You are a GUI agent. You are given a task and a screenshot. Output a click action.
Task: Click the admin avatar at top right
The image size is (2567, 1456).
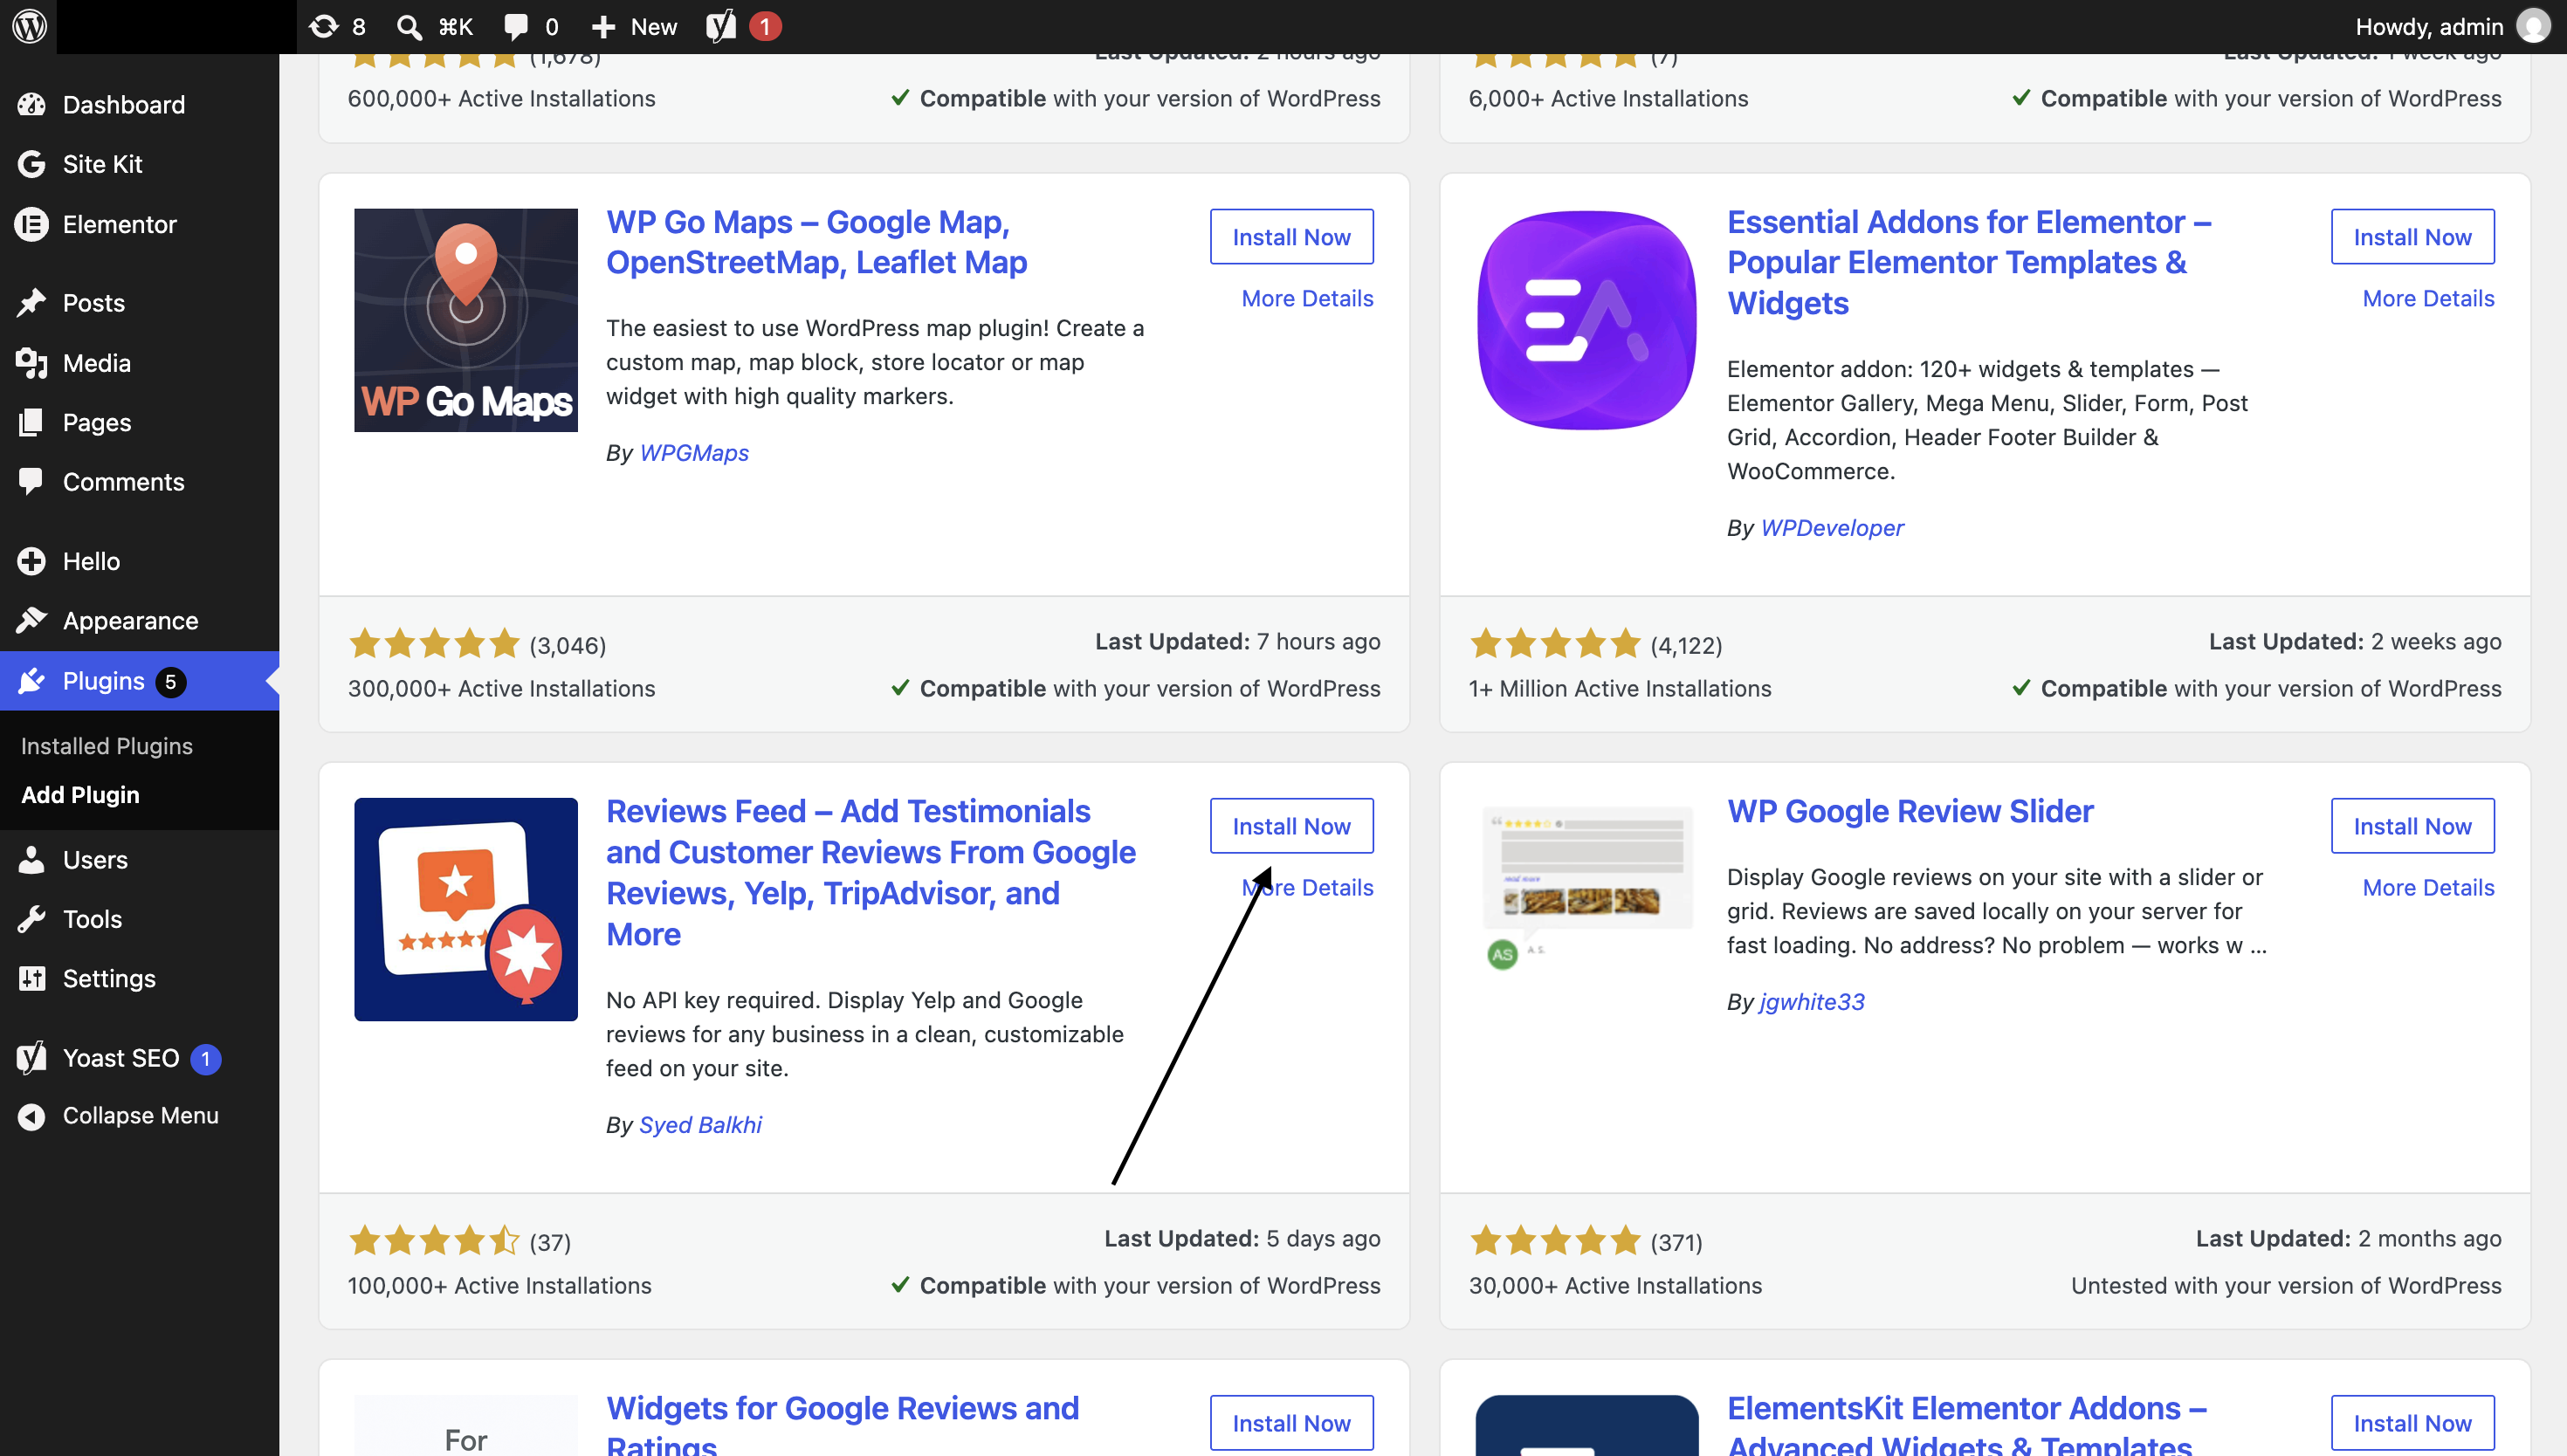2533,26
